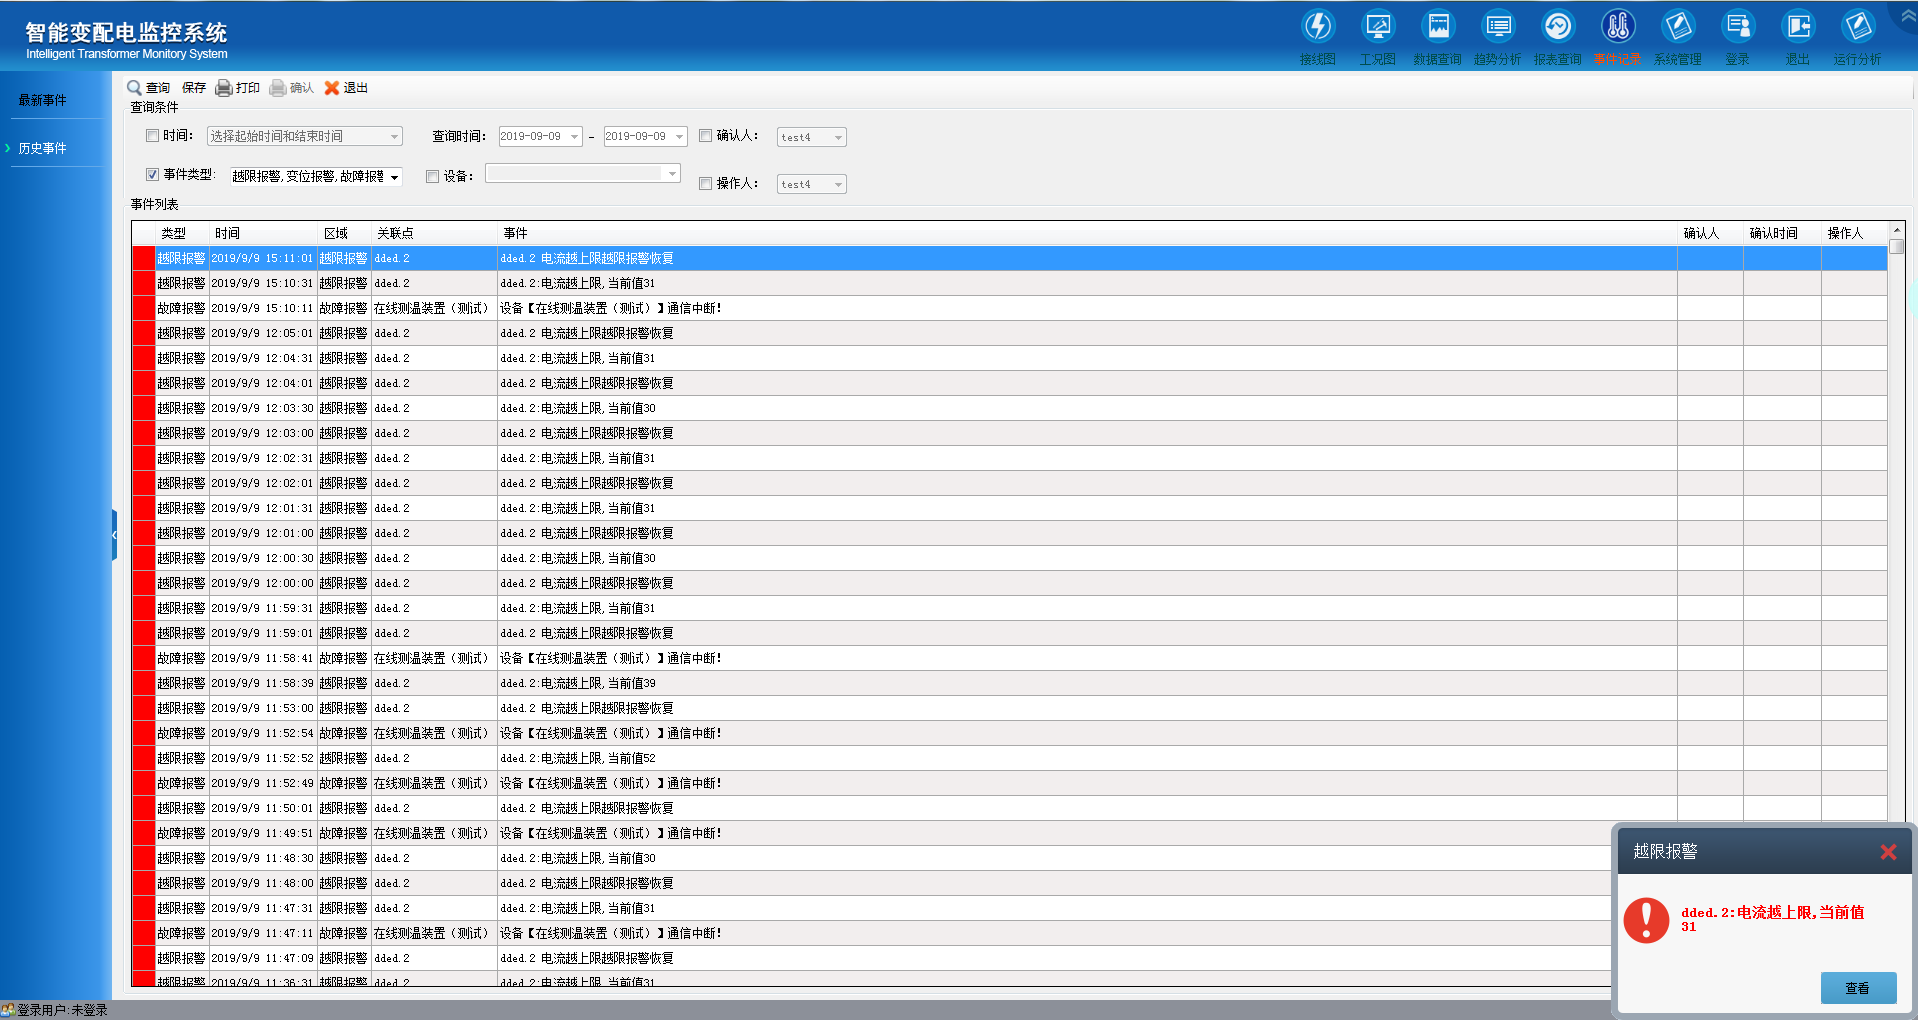The width and height of the screenshot is (1918, 1020).
Task: Toggle the 事件类型 checkbox
Action: (153, 175)
